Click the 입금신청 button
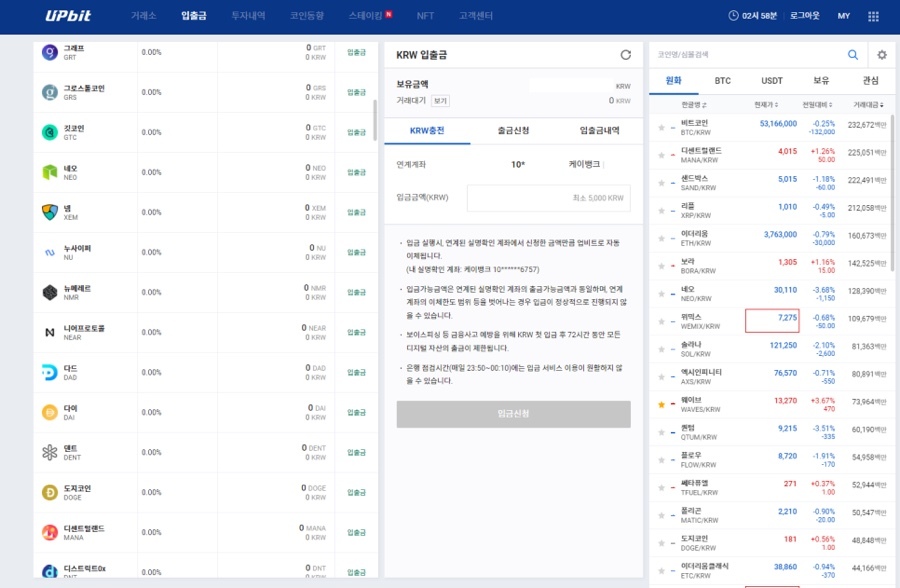 (x=513, y=414)
